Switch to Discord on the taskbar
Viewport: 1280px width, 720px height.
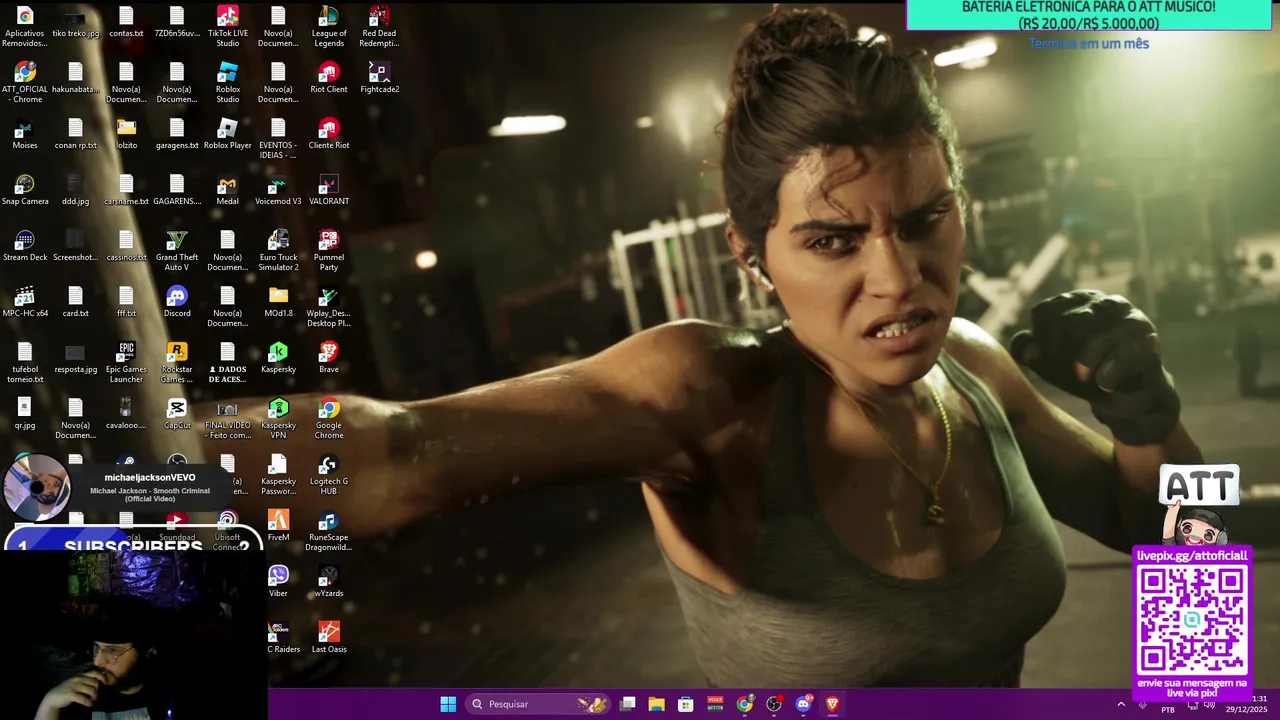click(803, 704)
